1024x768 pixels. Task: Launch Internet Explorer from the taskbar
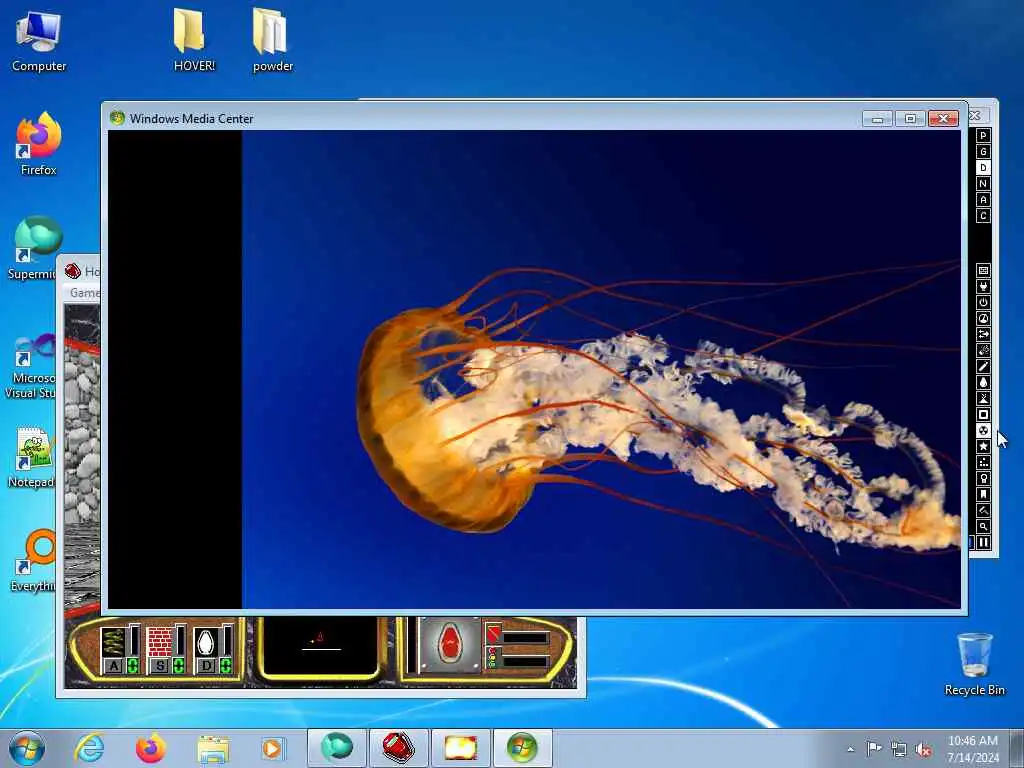click(x=89, y=748)
